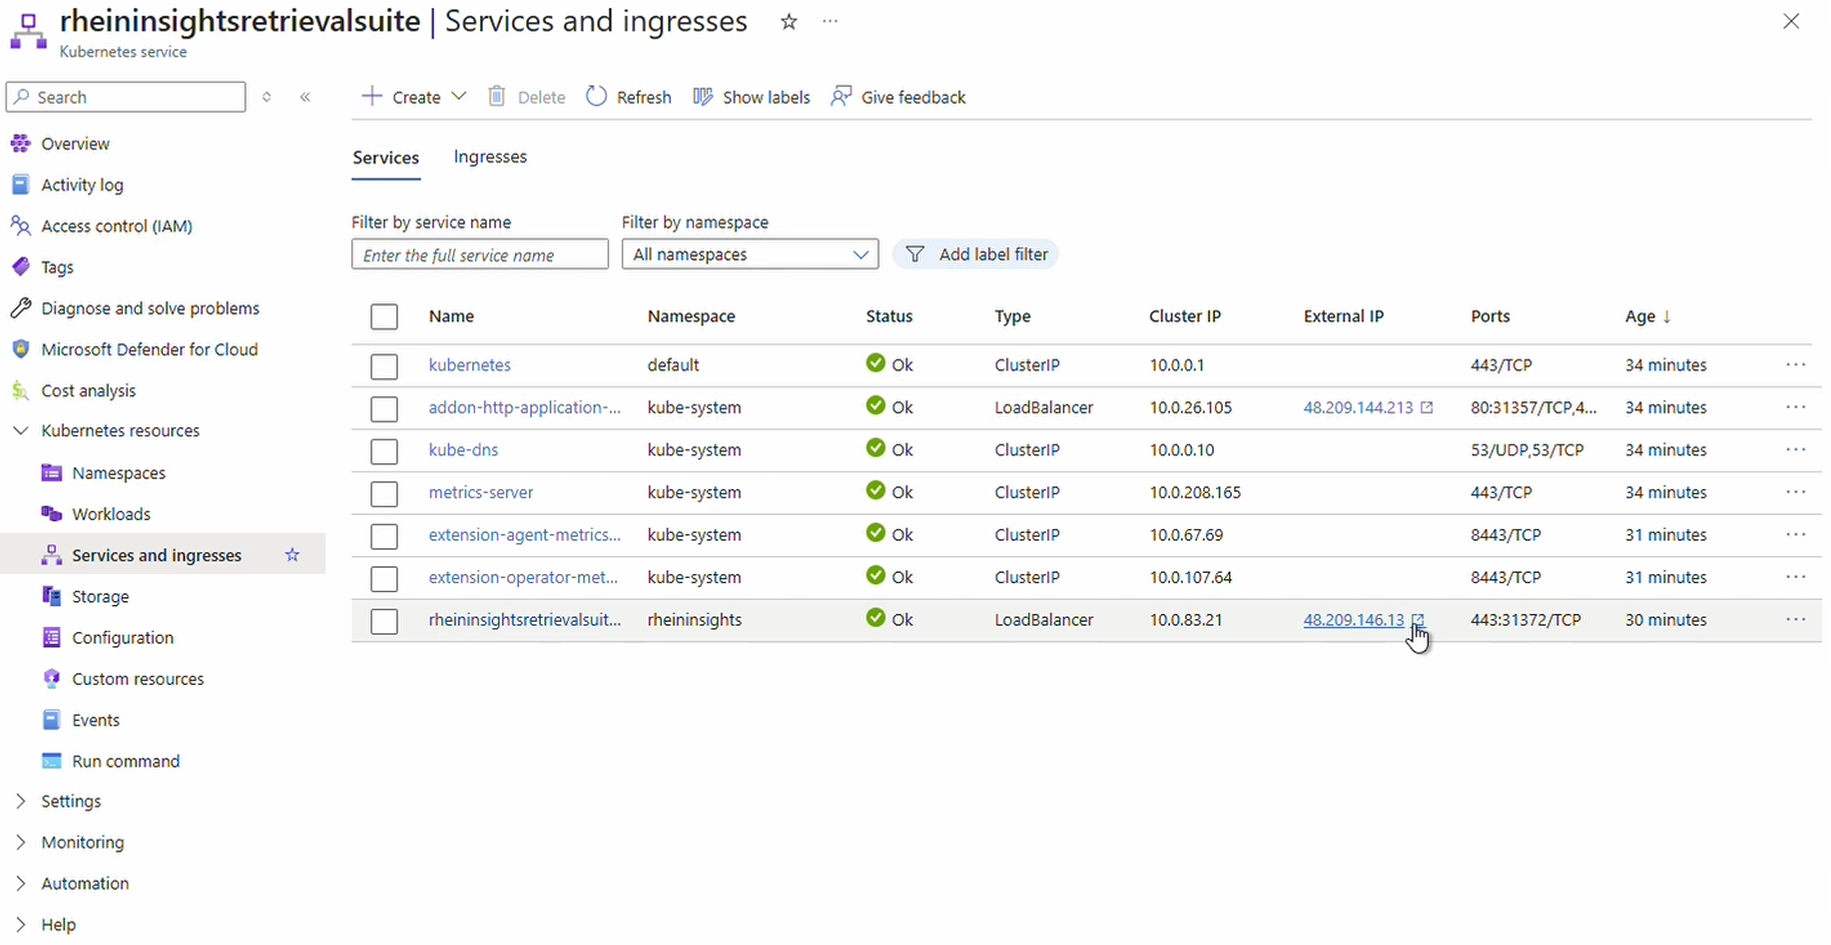
Task: Check the metrics-server row
Action: 384,494
